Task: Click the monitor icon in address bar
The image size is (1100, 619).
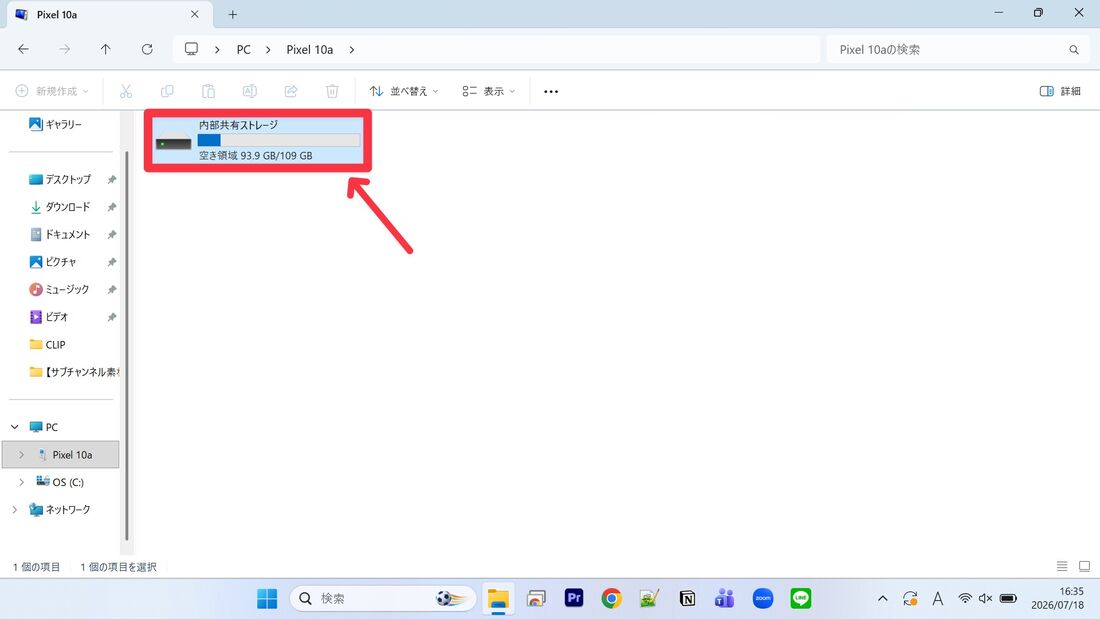Action: pos(191,49)
